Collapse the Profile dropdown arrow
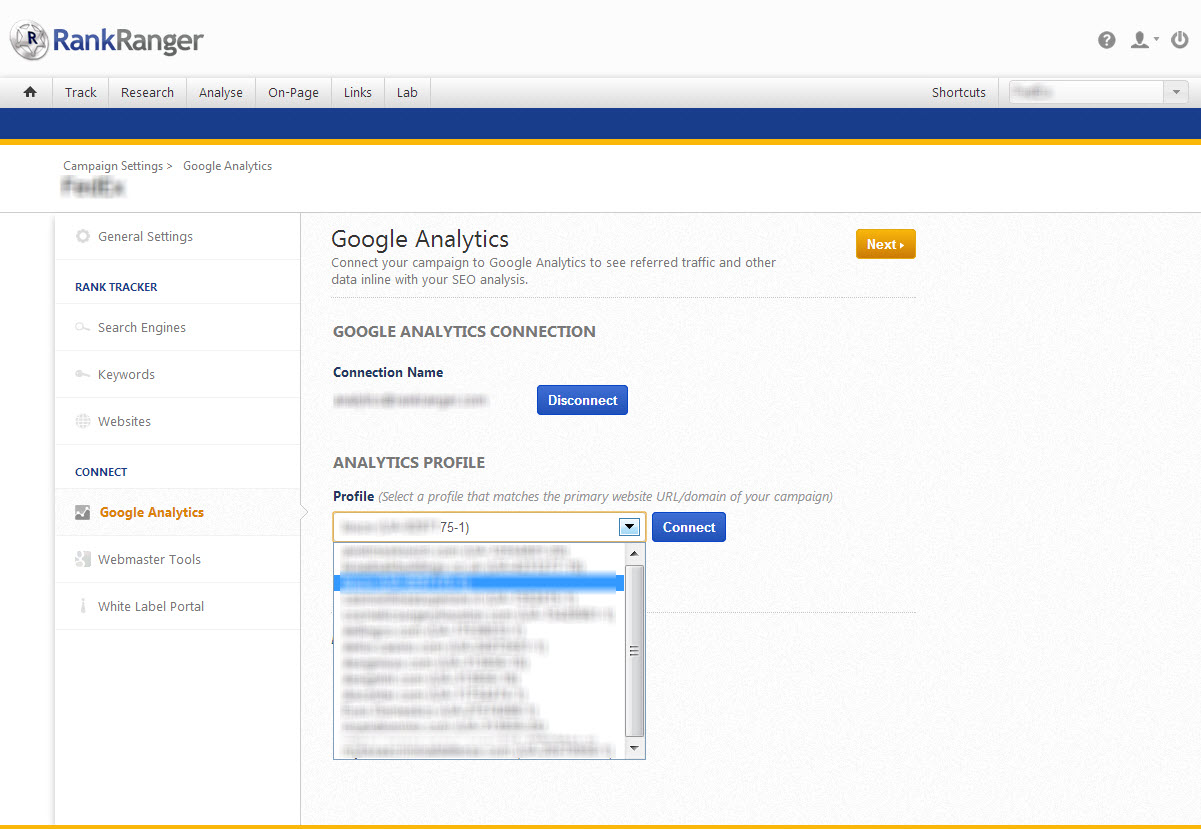Image resolution: width=1201 pixels, height=829 pixels. point(629,527)
